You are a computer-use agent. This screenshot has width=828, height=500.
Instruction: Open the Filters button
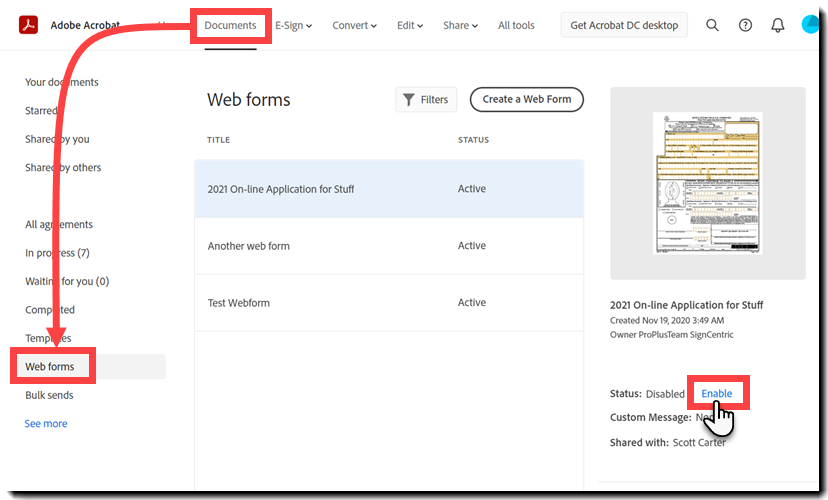426,99
